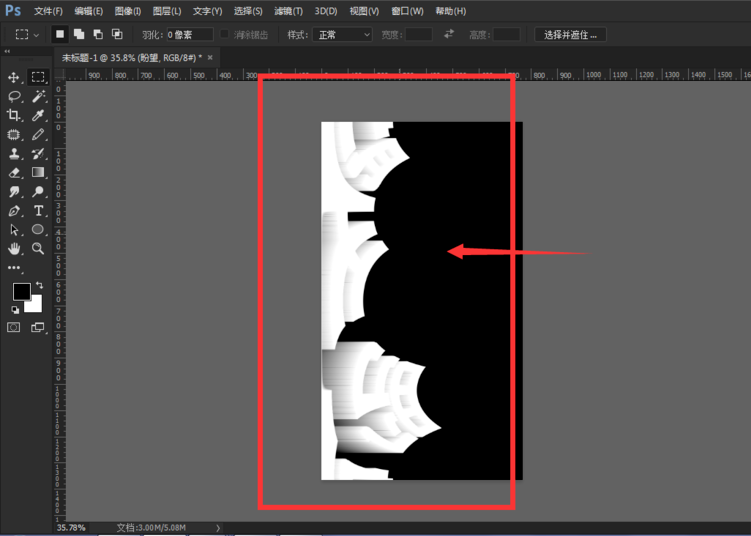The image size is (751, 536).
Task: Select the Rectangular Marquee tool in toolbox
Action: pos(38,77)
